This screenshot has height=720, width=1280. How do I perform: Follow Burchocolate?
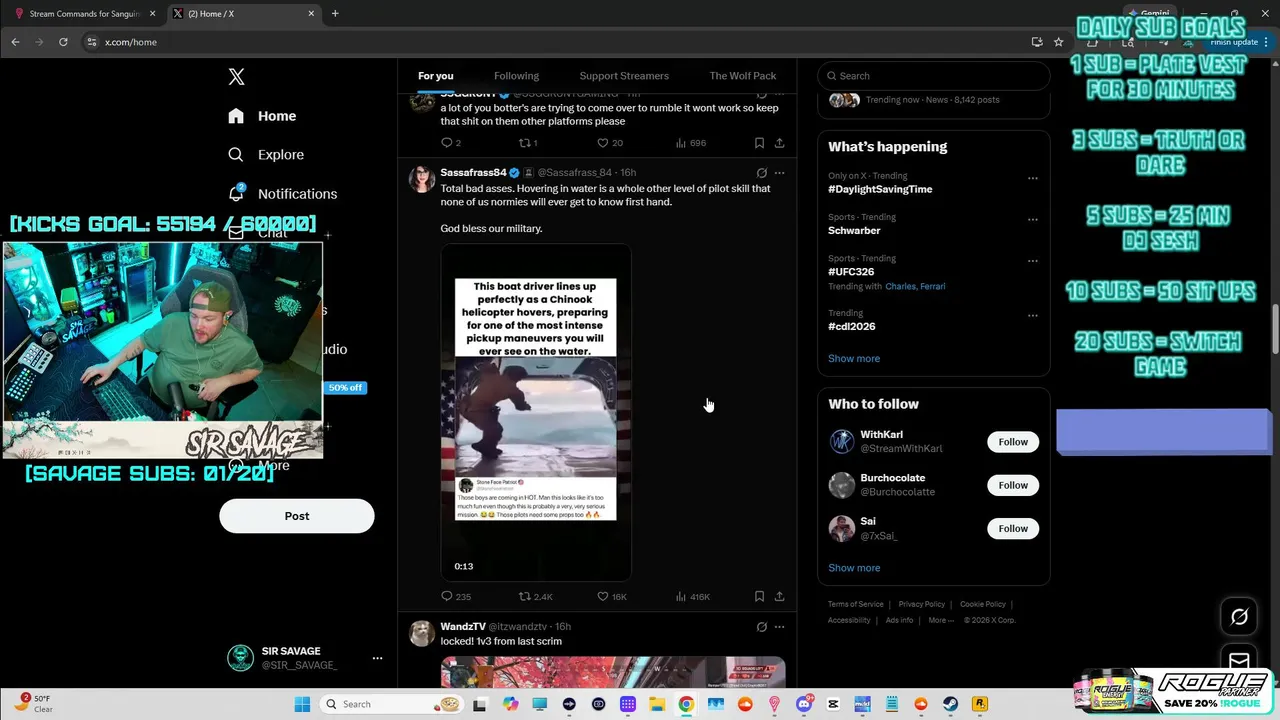coord(1013,485)
